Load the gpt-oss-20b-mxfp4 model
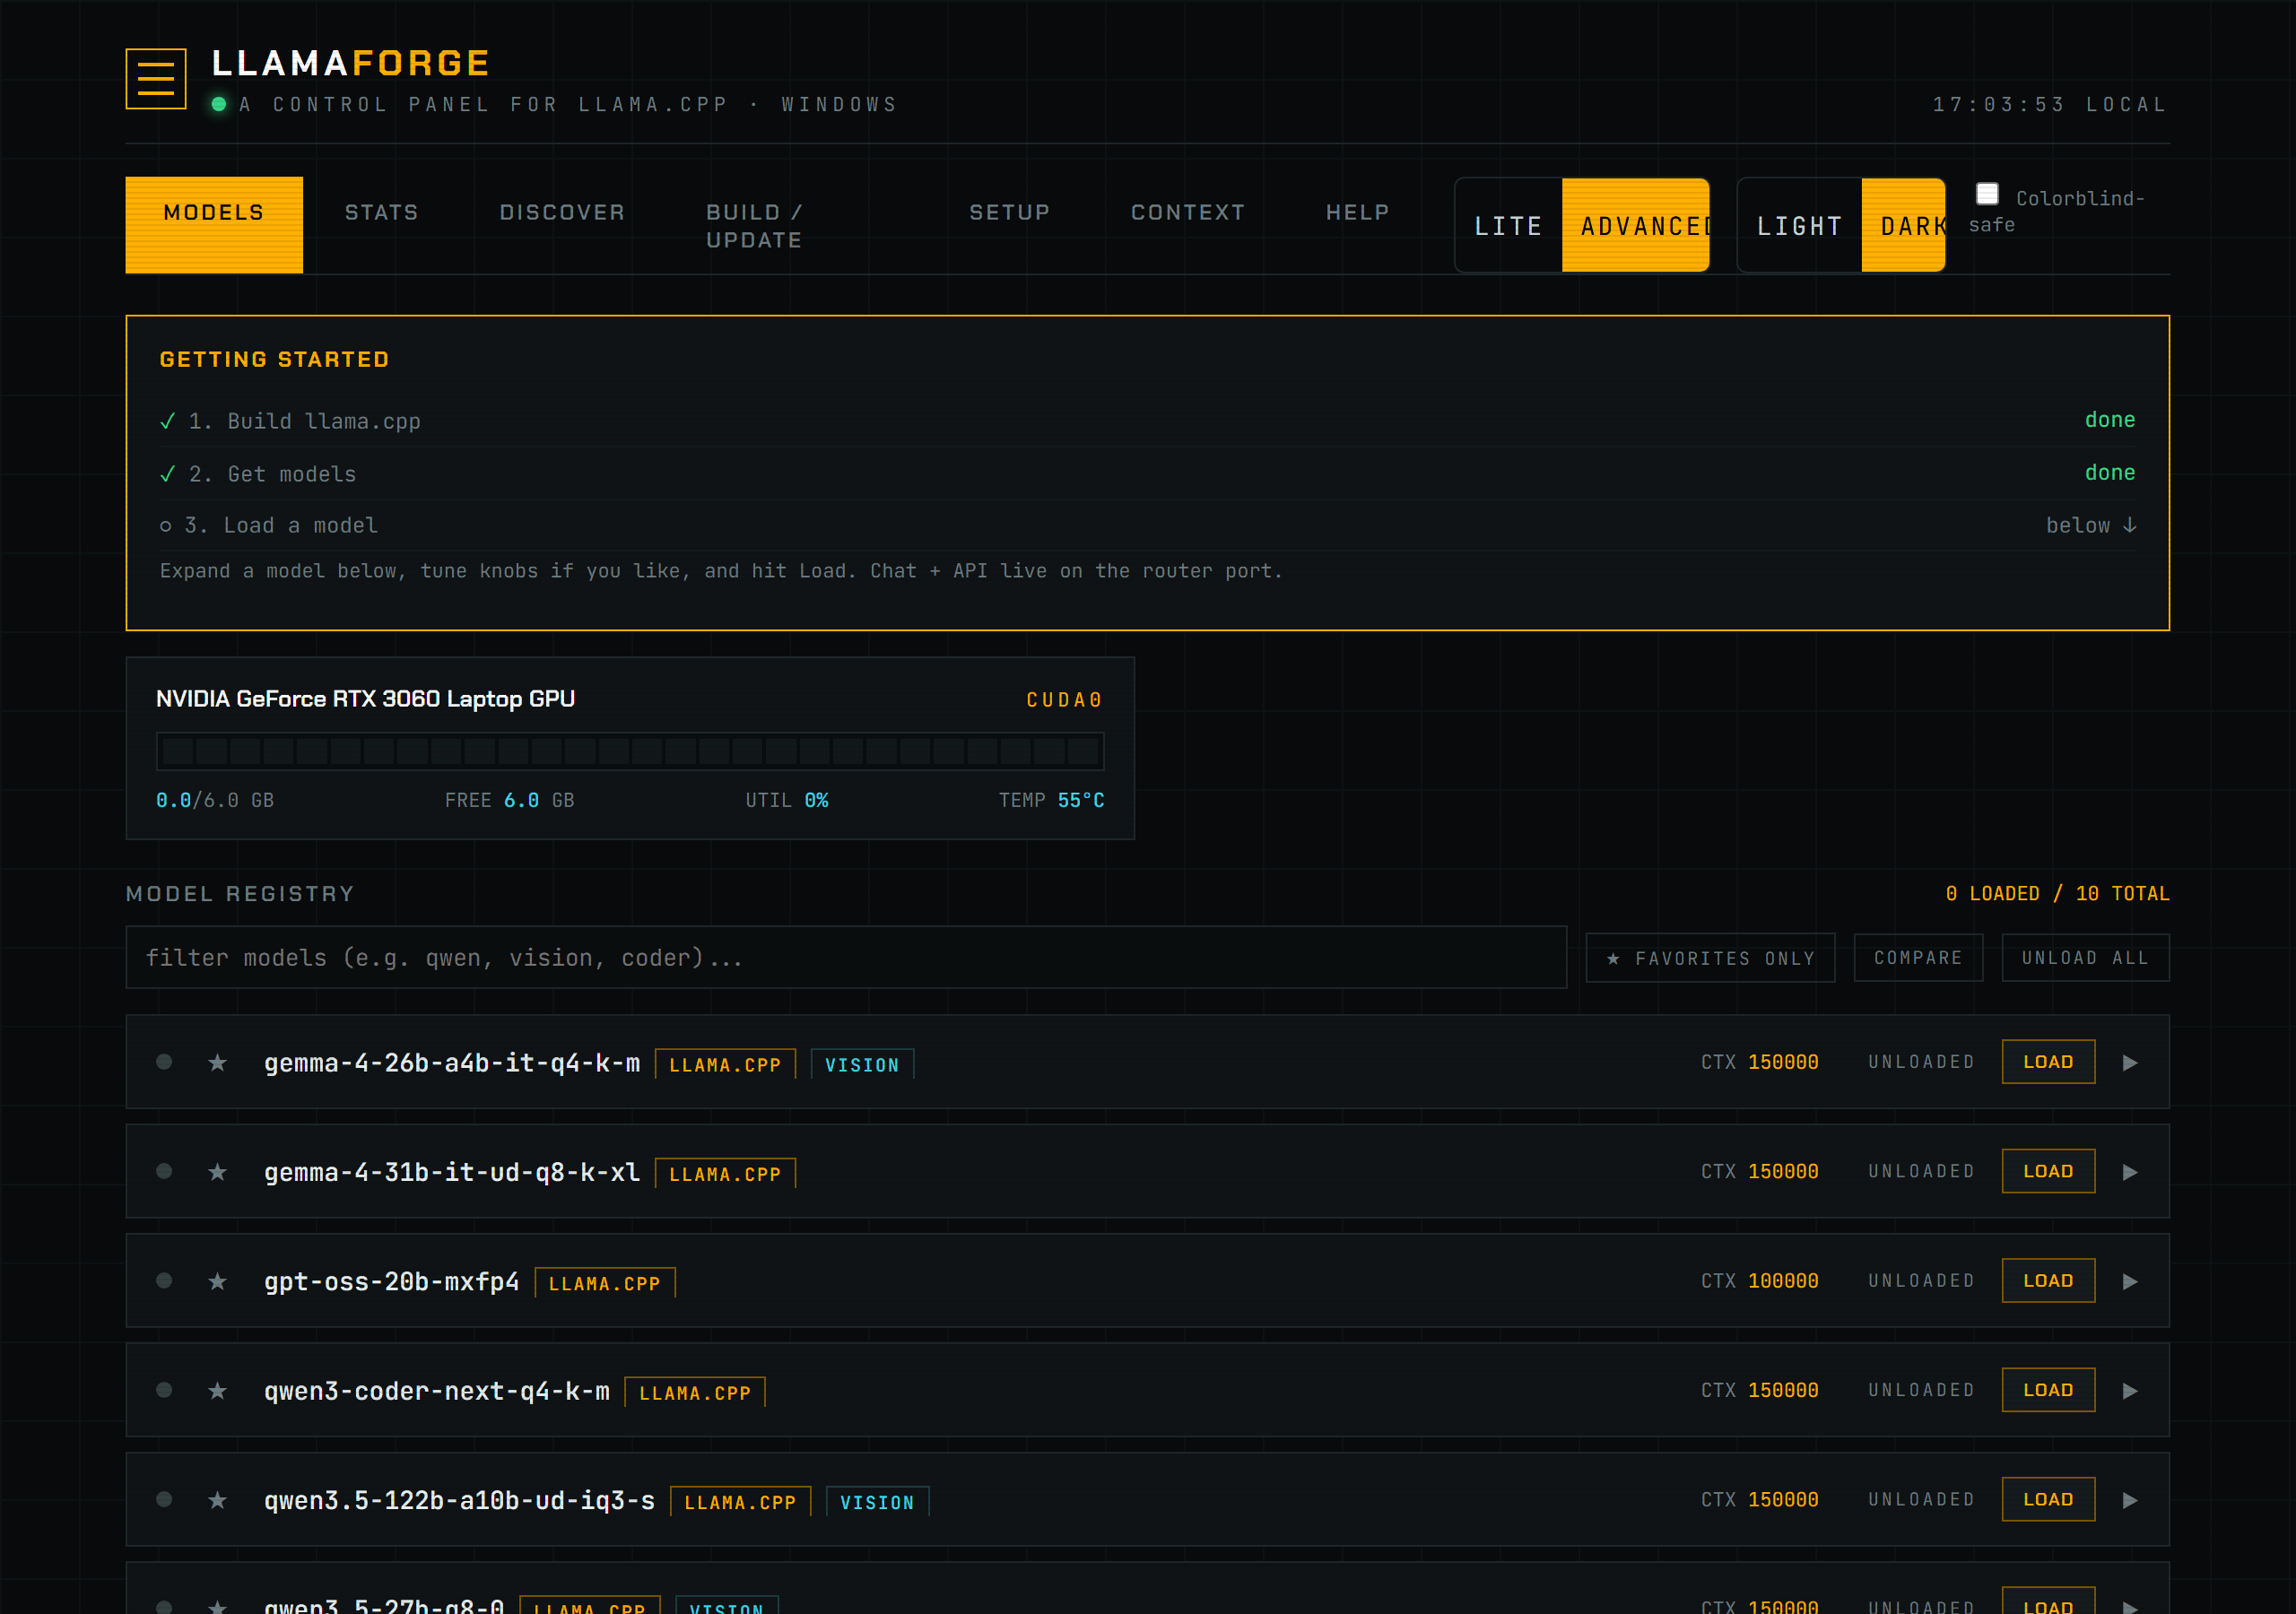 [2048, 1281]
